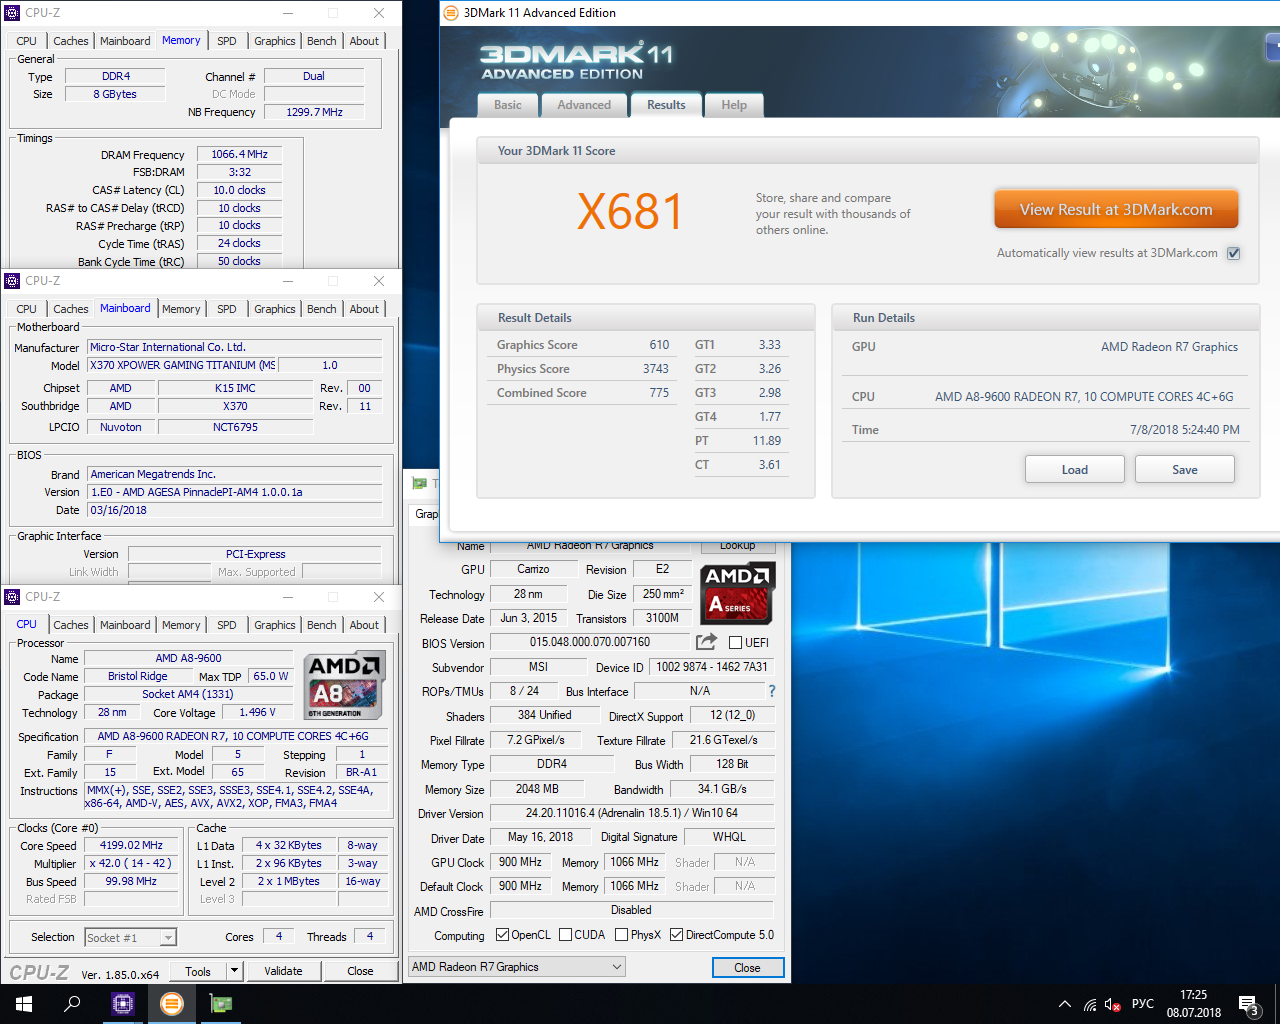Open Bench tab in bottom CPU-Z CPU window
Image resolution: width=1280 pixels, height=1024 pixels.
(322, 625)
